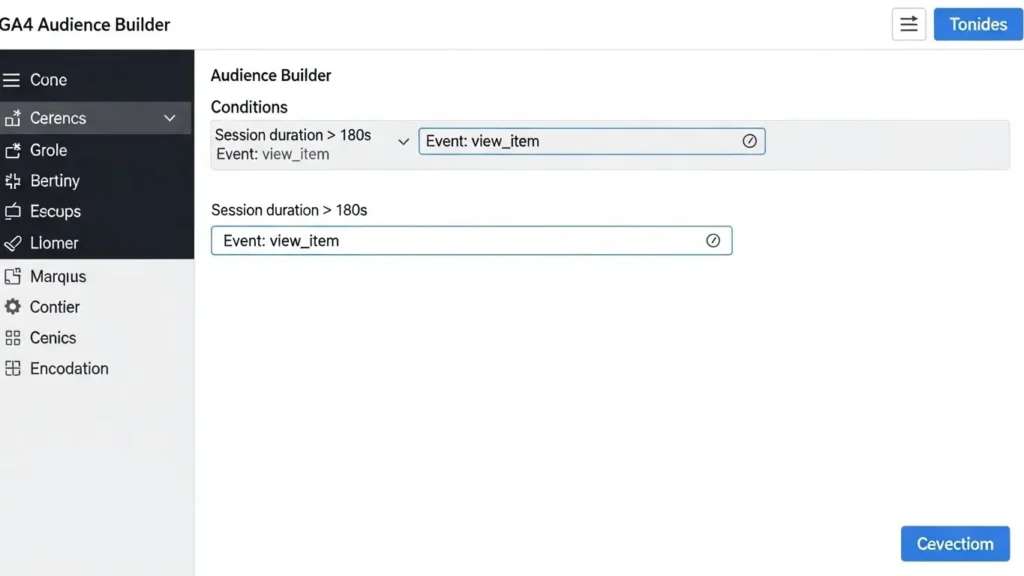Click the hamburger icon next to Cone
This screenshot has height=576, width=1024.
[12, 80]
